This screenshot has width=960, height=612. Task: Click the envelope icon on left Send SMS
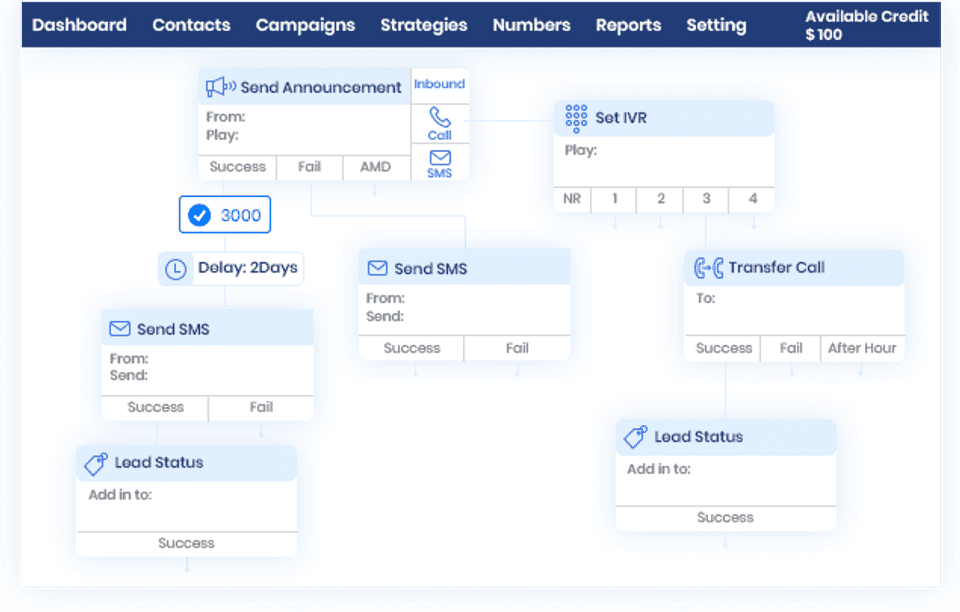point(119,329)
